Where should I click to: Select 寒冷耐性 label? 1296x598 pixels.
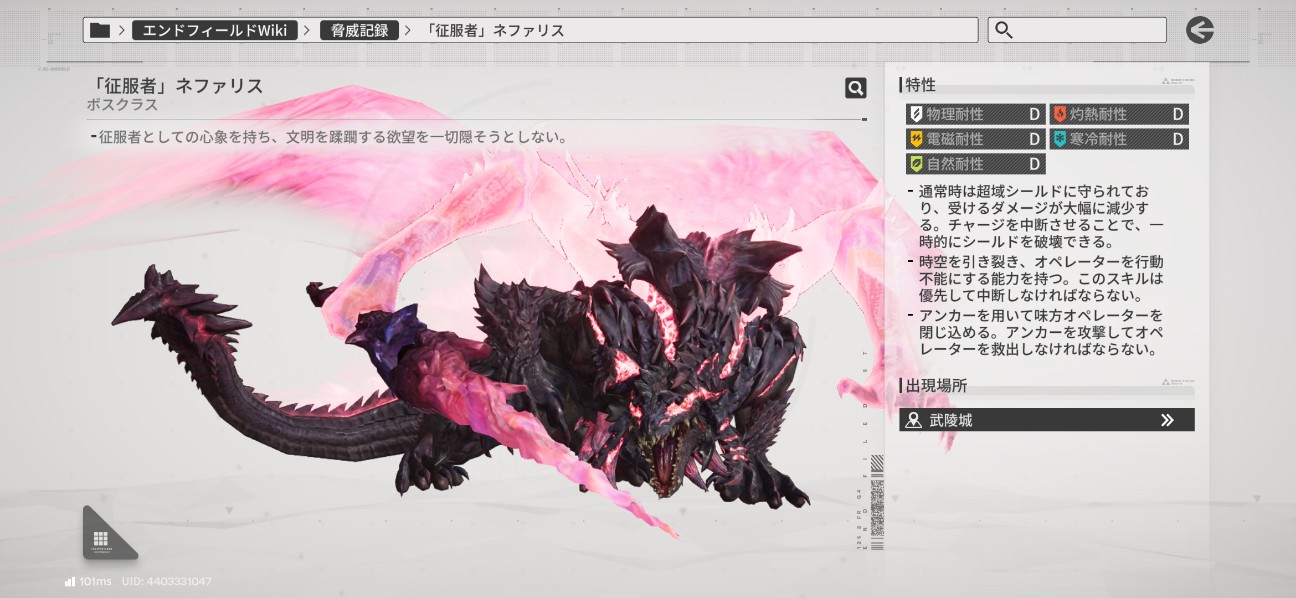[x=1099, y=139]
